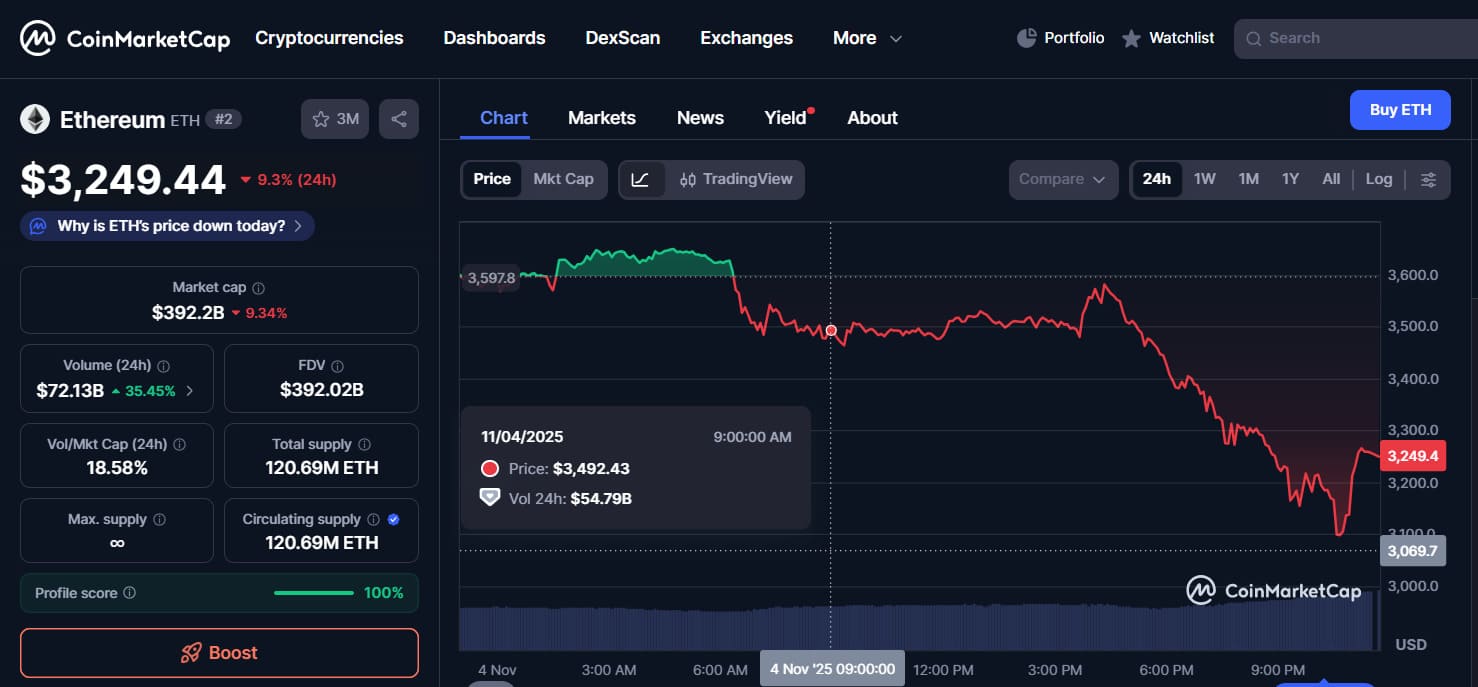Open the Compare dropdown
The width and height of the screenshot is (1478, 687).
(x=1062, y=180)
